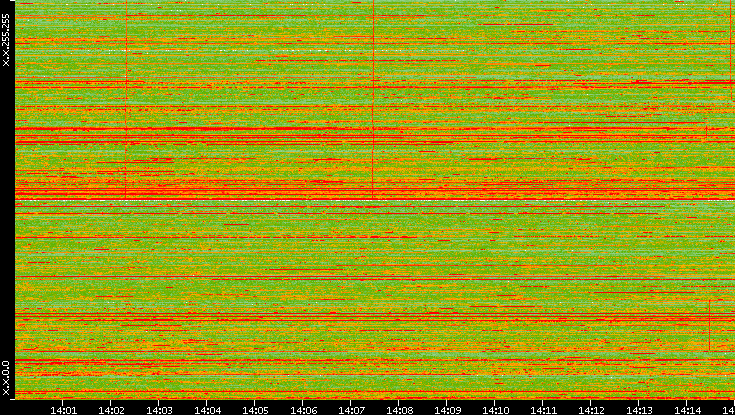Click the 14:01 time axis label

(x=63, y=410)
